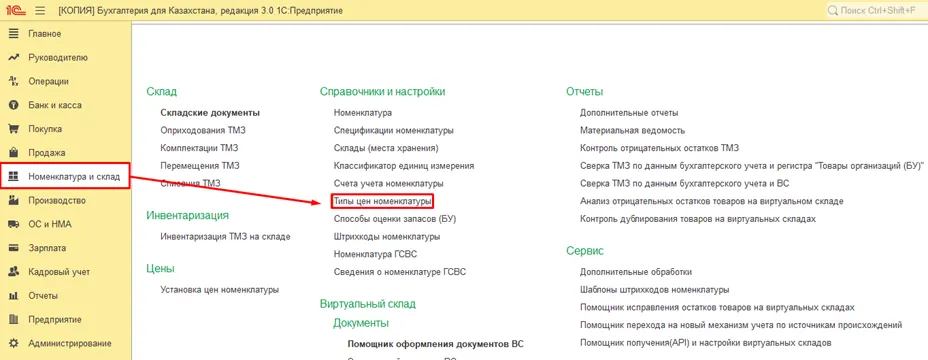The height and width of the screenshot is (360, 928).
Task: Click the Администрирование gear icon
Action: click(x=14, y=343)
